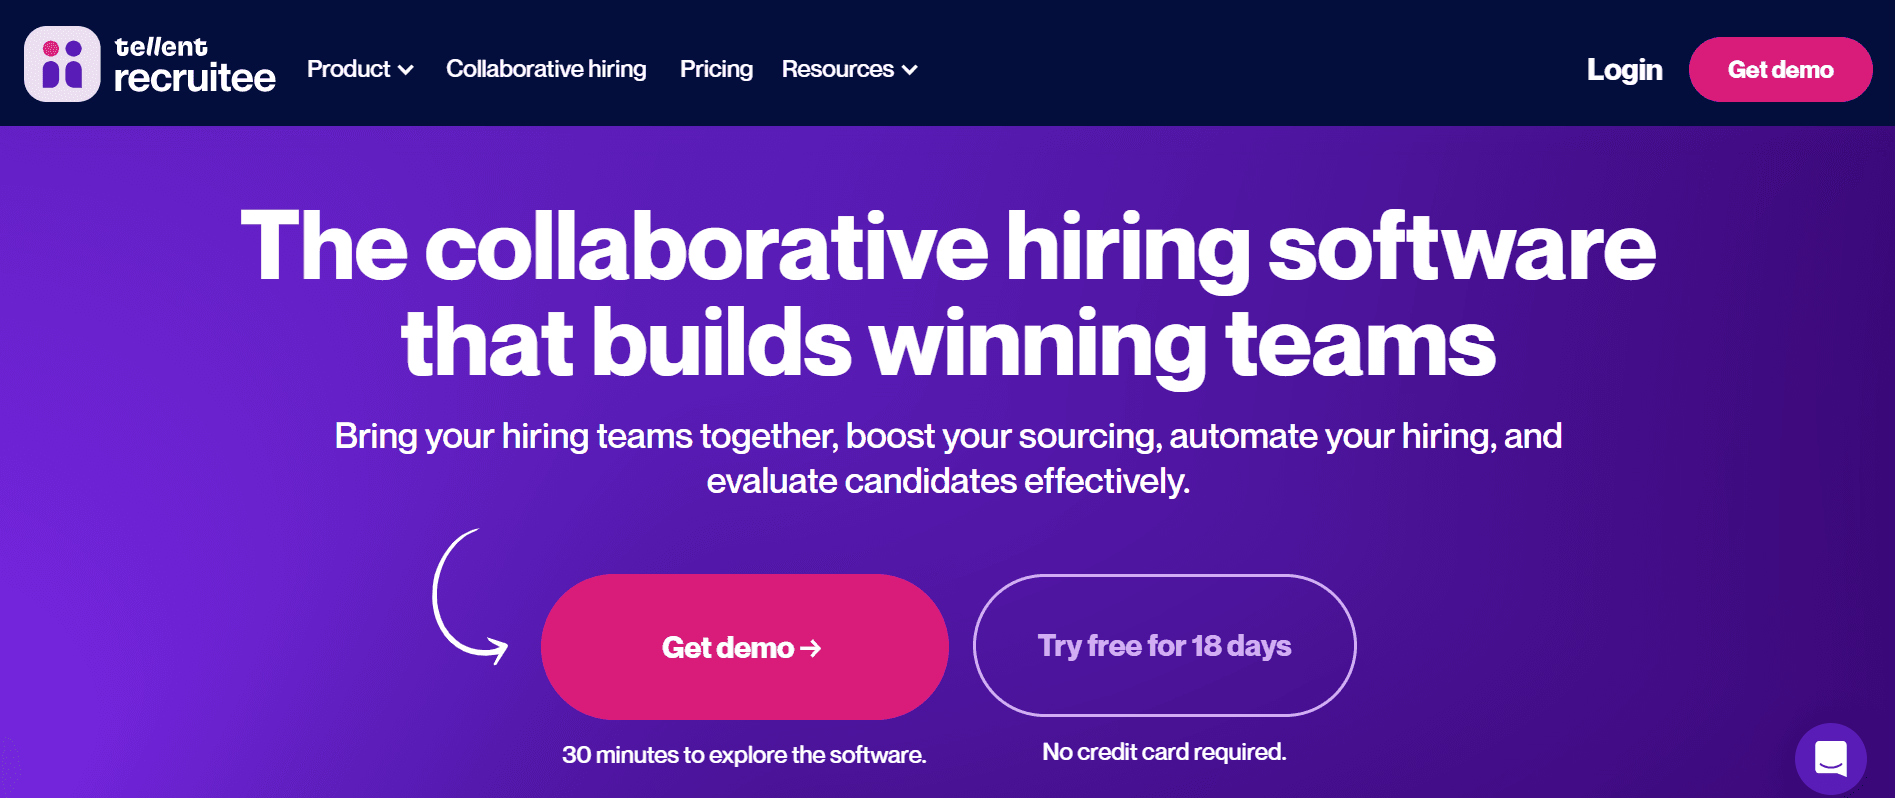The height and width of the screenshot is (798, 1895).
Task: Click the "collaborative hiring software" headline
Action: 947,247
